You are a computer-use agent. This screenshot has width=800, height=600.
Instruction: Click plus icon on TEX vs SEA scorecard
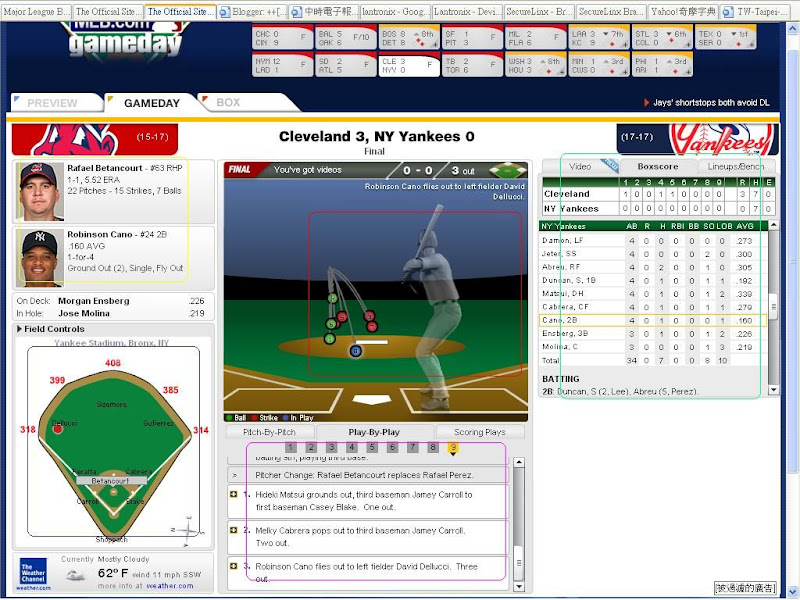(x=751, y=45)
